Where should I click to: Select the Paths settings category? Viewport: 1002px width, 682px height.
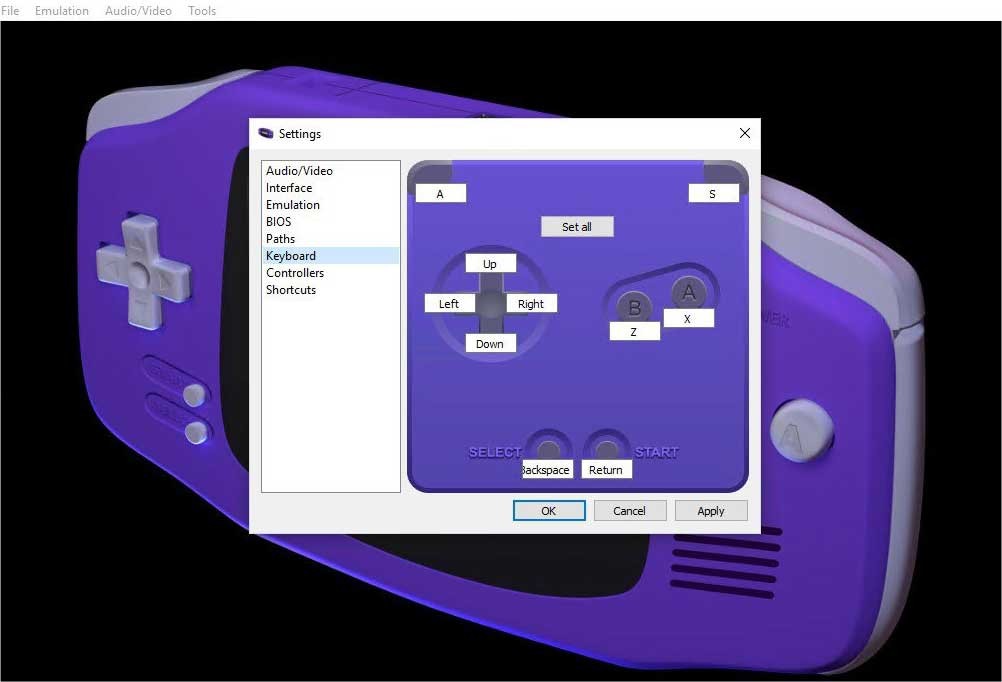coord(281,239)
